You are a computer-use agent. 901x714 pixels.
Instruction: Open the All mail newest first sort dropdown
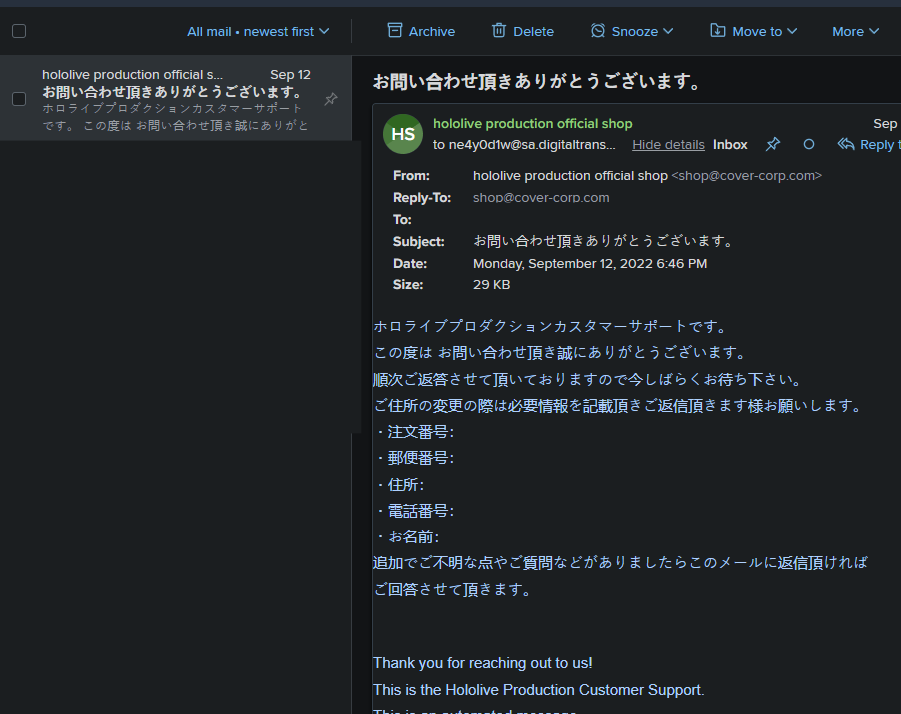pos(258,32)
